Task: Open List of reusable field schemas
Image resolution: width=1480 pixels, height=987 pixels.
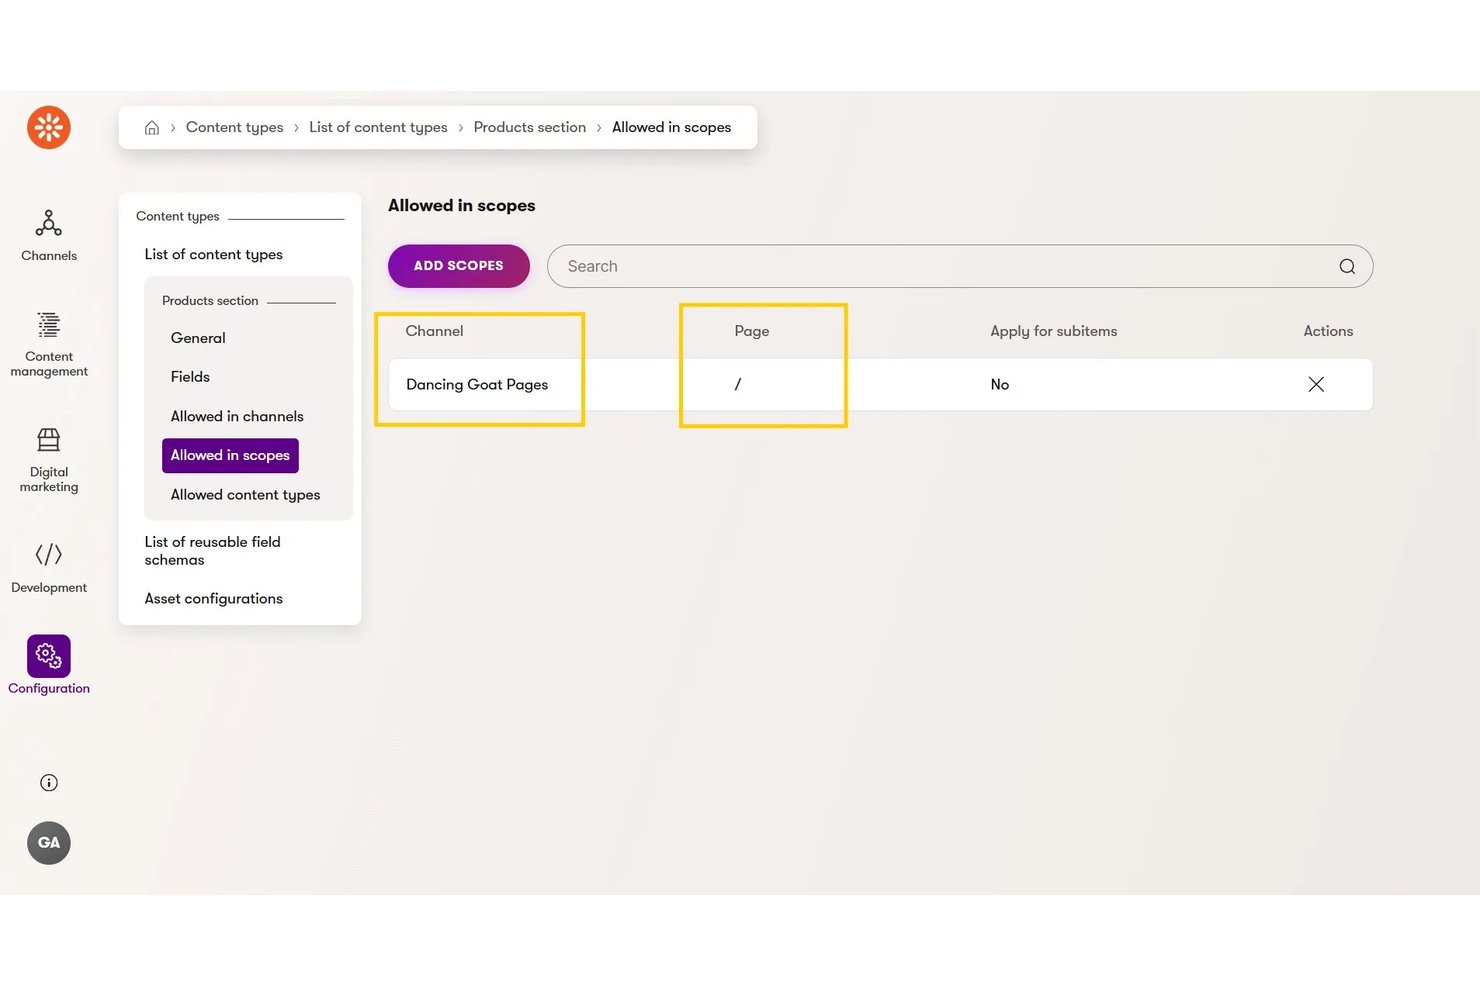Action: [x=213, y=551]
